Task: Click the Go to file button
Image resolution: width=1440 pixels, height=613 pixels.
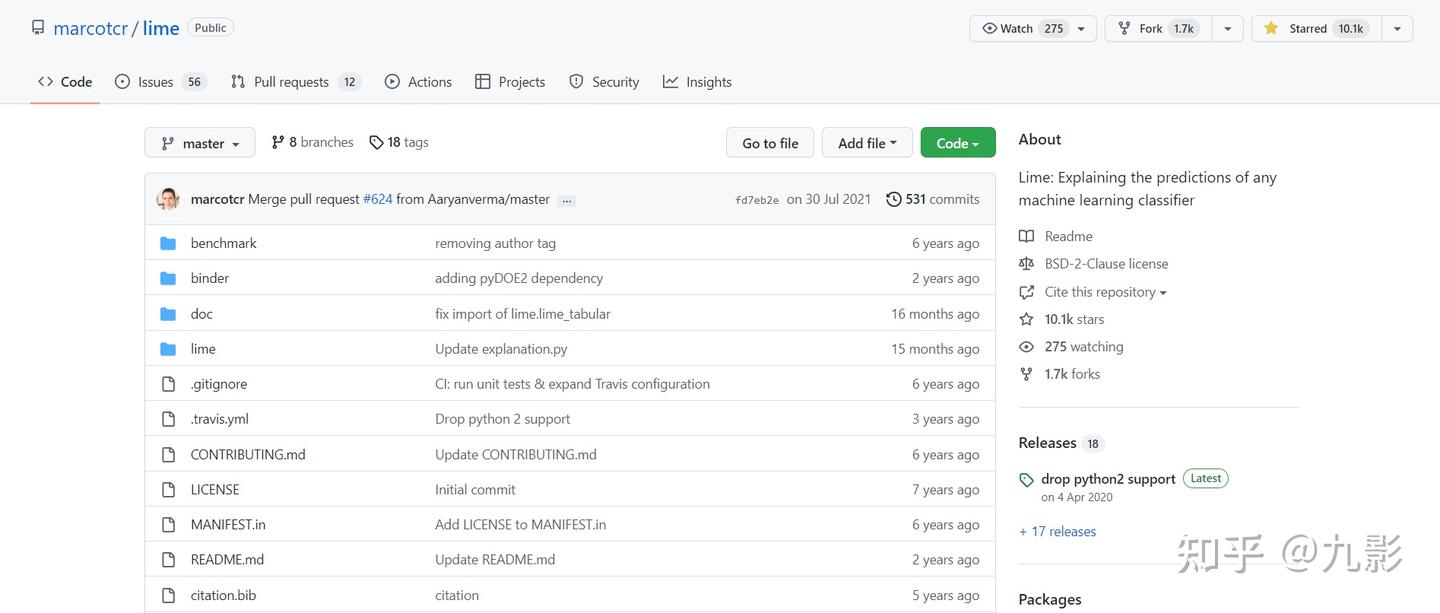Action: point(770,143)
